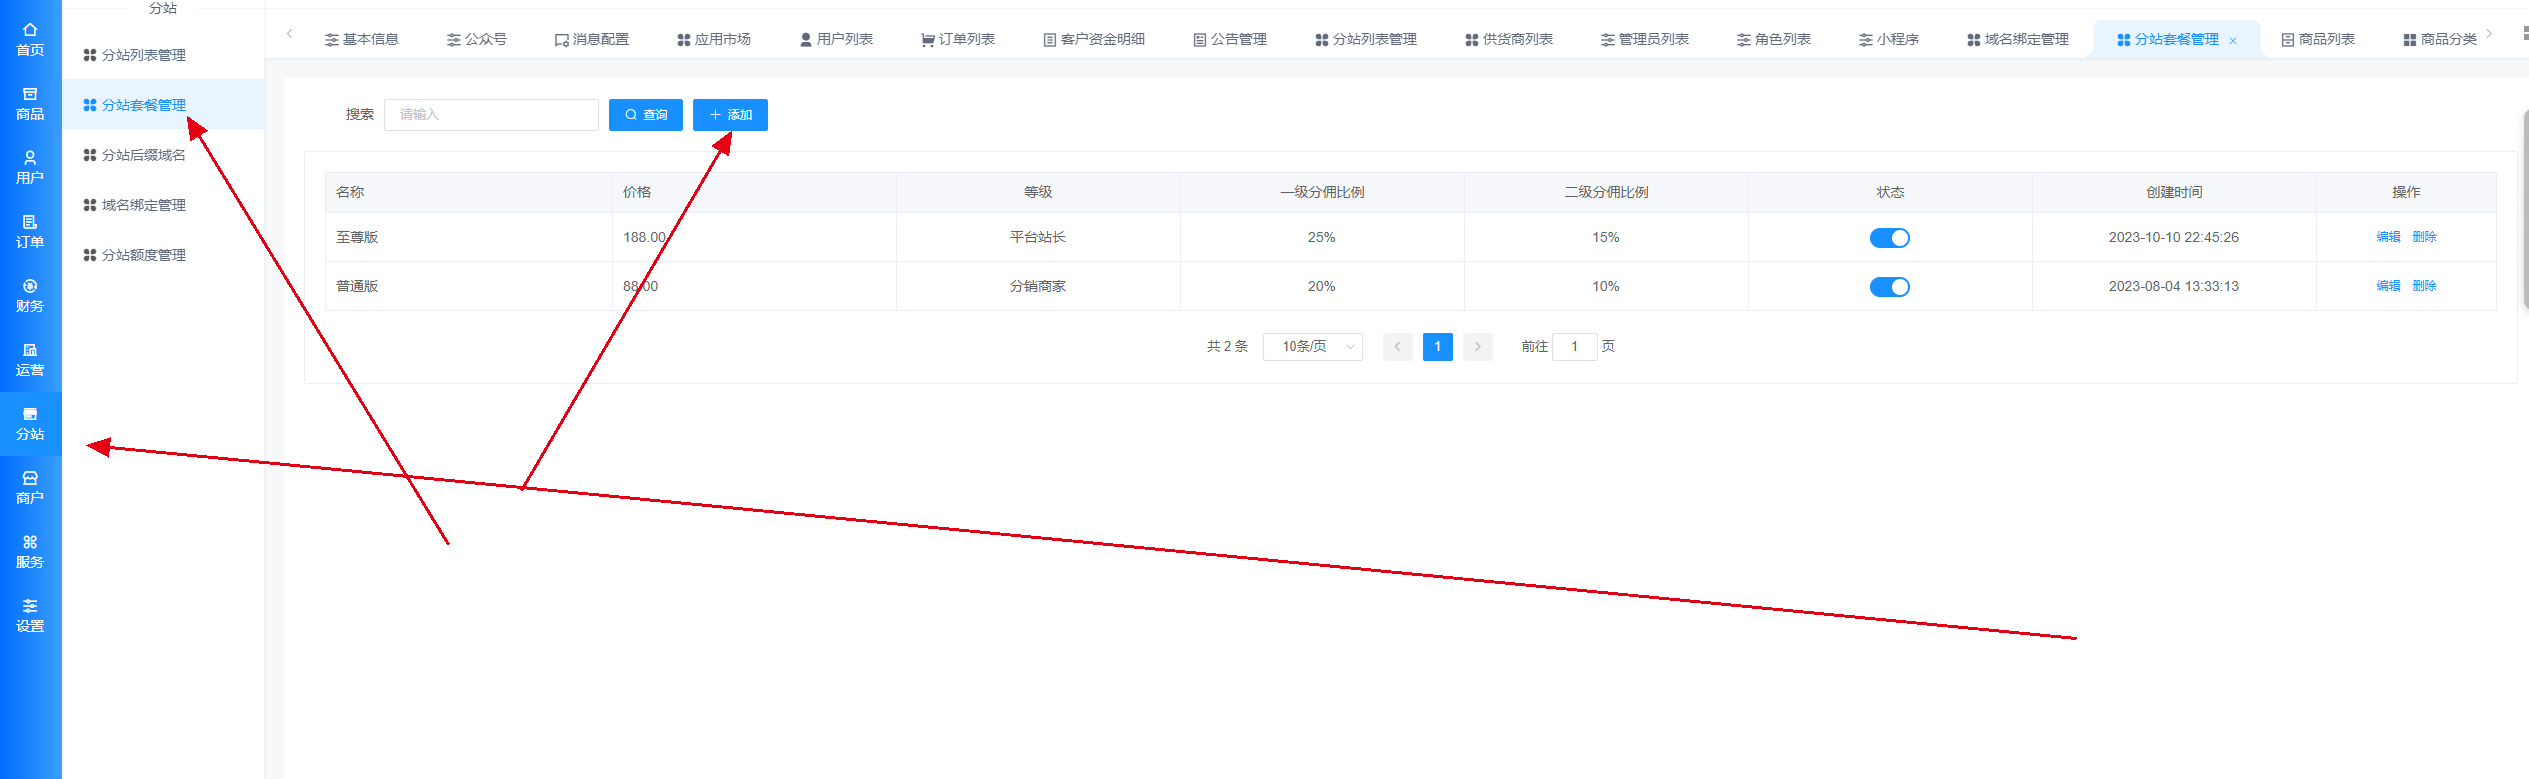Go to next page arrow
The width and height of the screenshot is (2529, 779).
pyautogui.click(x=1477, y=346)
